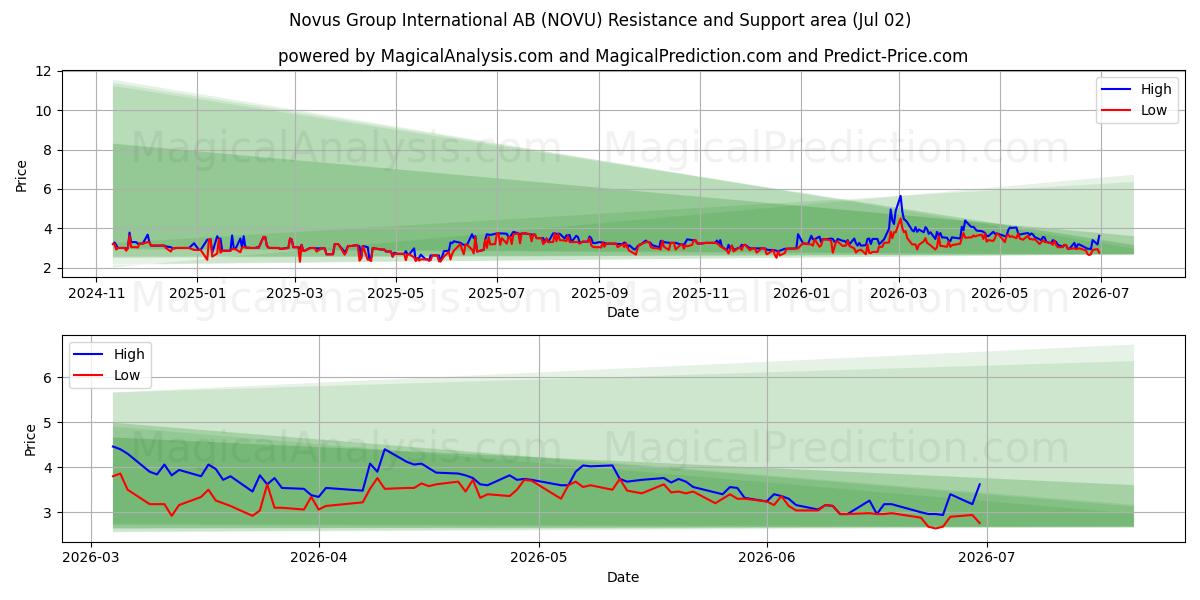Click the '2026-05' tick label on the top chart's x-axis
The image size is (1200, 600).
tap(1000, 293)
